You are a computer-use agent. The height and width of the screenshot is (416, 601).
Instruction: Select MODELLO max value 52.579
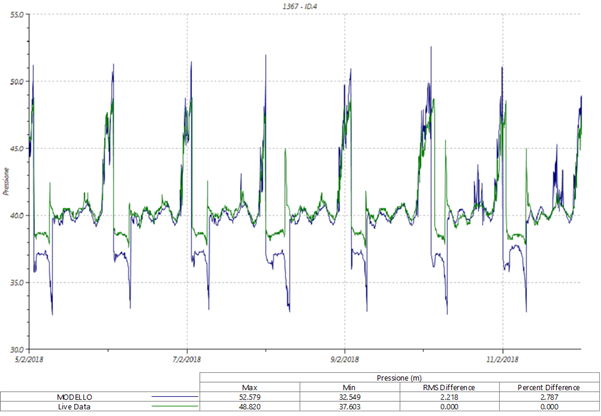(x=251, y=397)
